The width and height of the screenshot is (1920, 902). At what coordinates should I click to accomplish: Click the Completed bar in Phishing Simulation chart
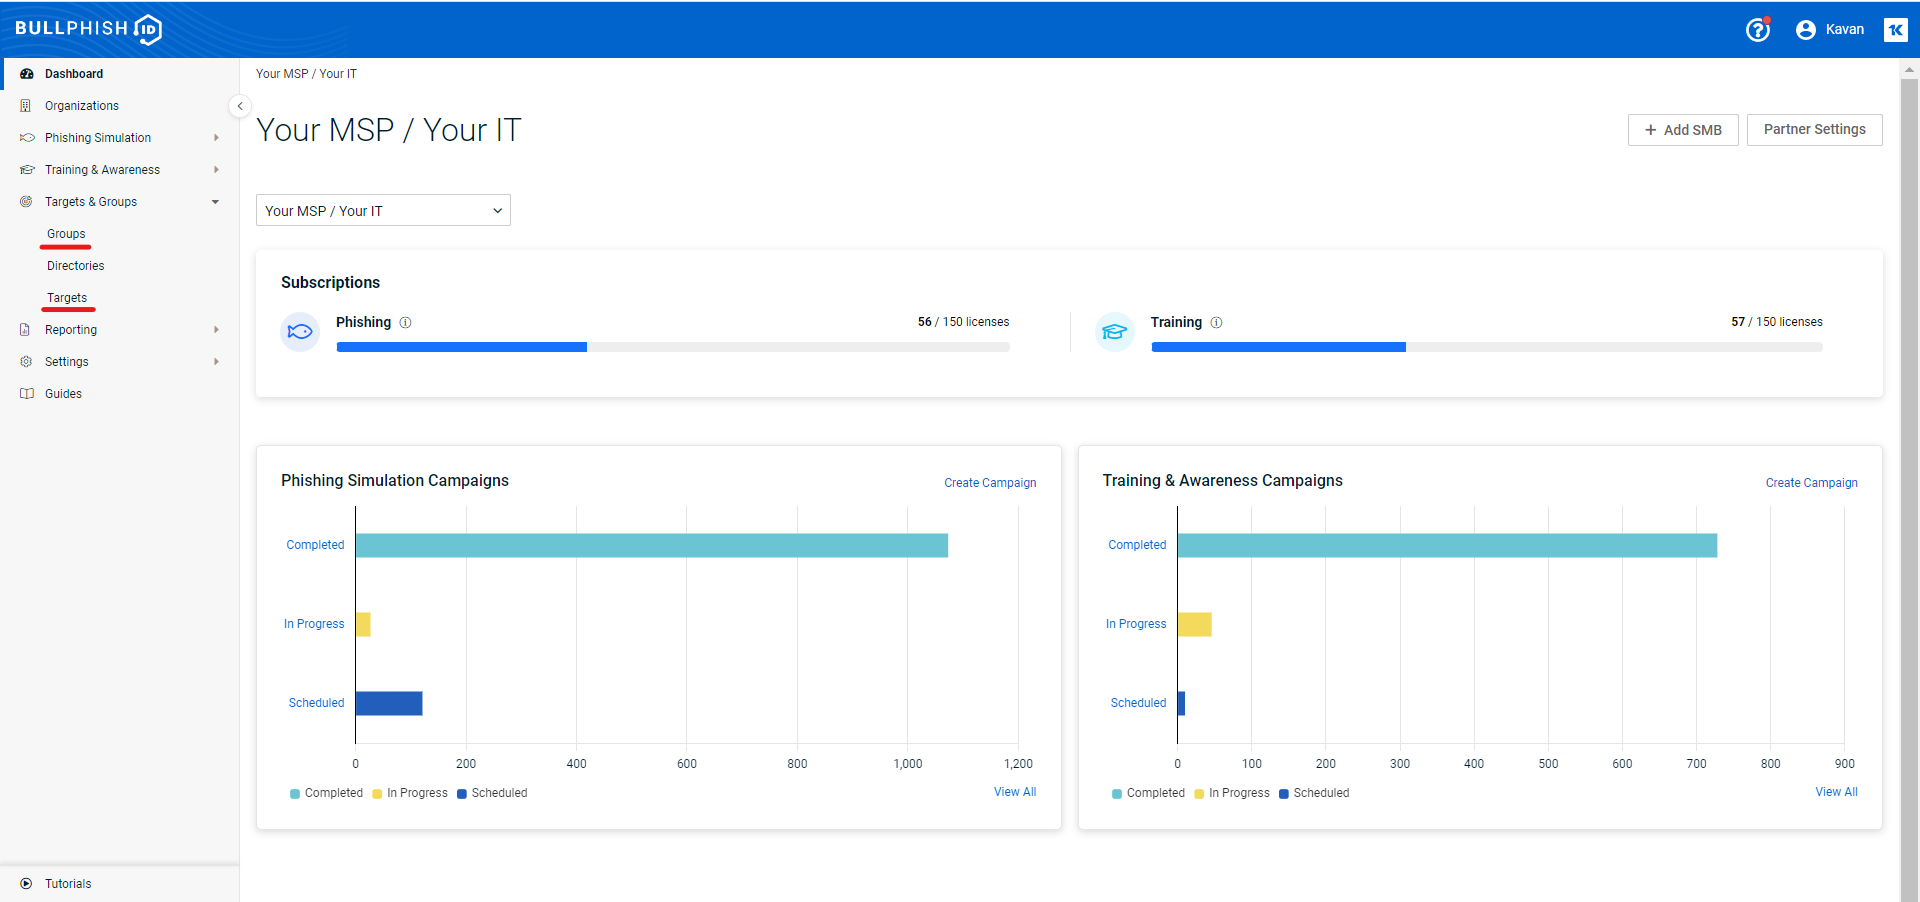coord(652,545)
